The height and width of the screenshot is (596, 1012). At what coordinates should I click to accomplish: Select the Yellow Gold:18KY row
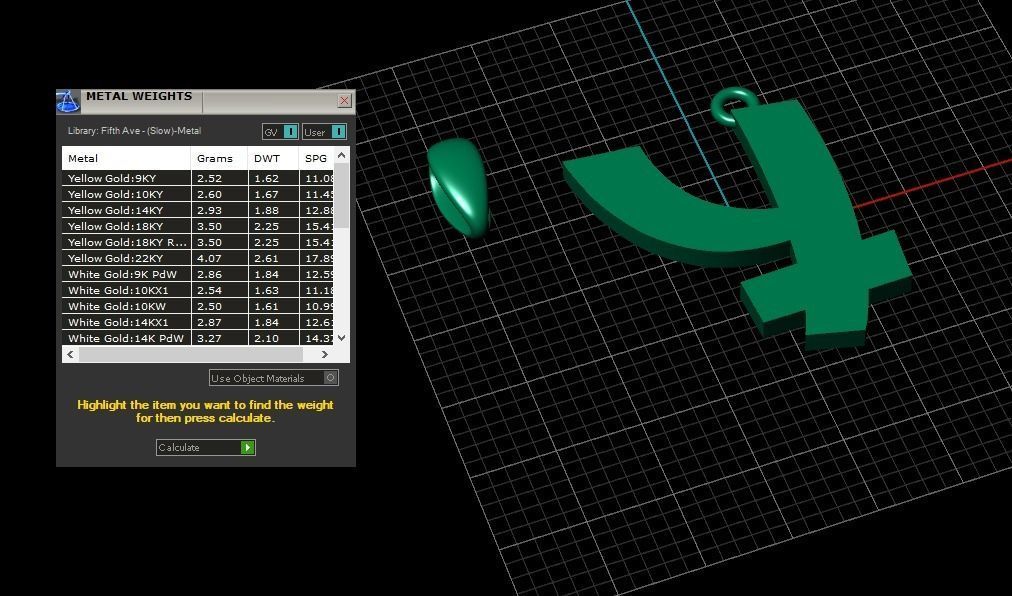click(x=198, y=227)
